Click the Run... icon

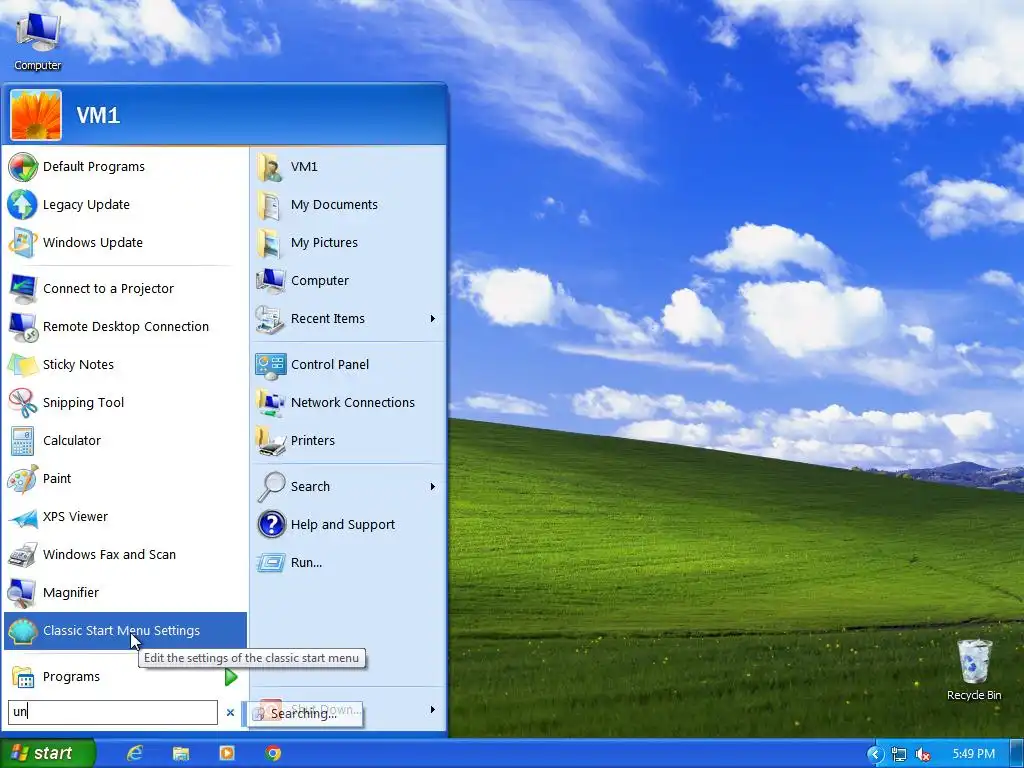(270, 562)
